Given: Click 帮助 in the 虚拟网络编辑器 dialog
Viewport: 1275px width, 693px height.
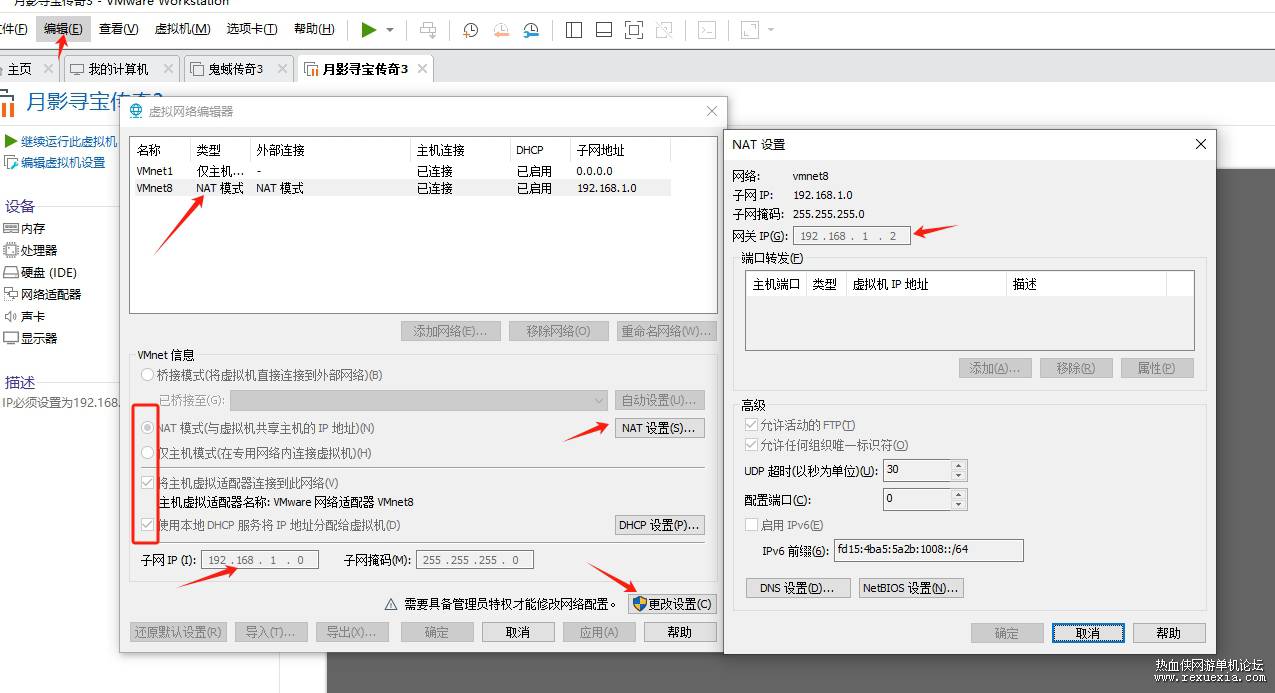Looking at the screenshot, I should 680,632.
